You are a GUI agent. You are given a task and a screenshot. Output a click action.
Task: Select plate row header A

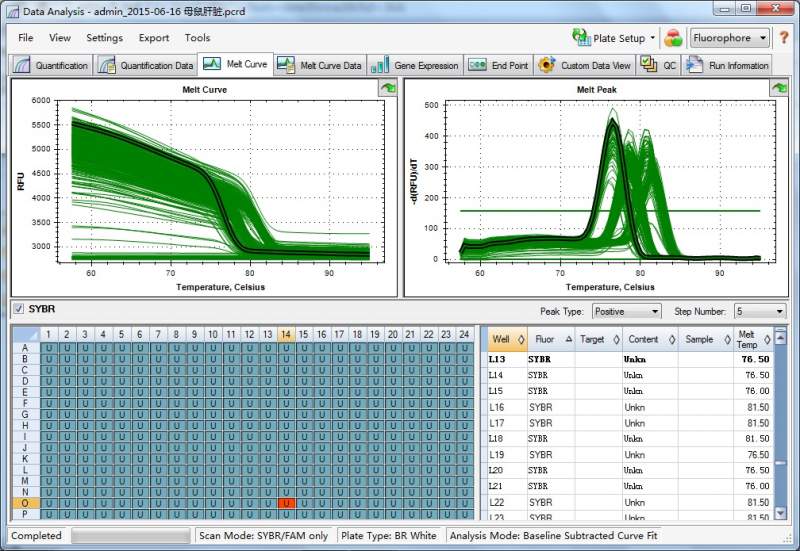25,348
